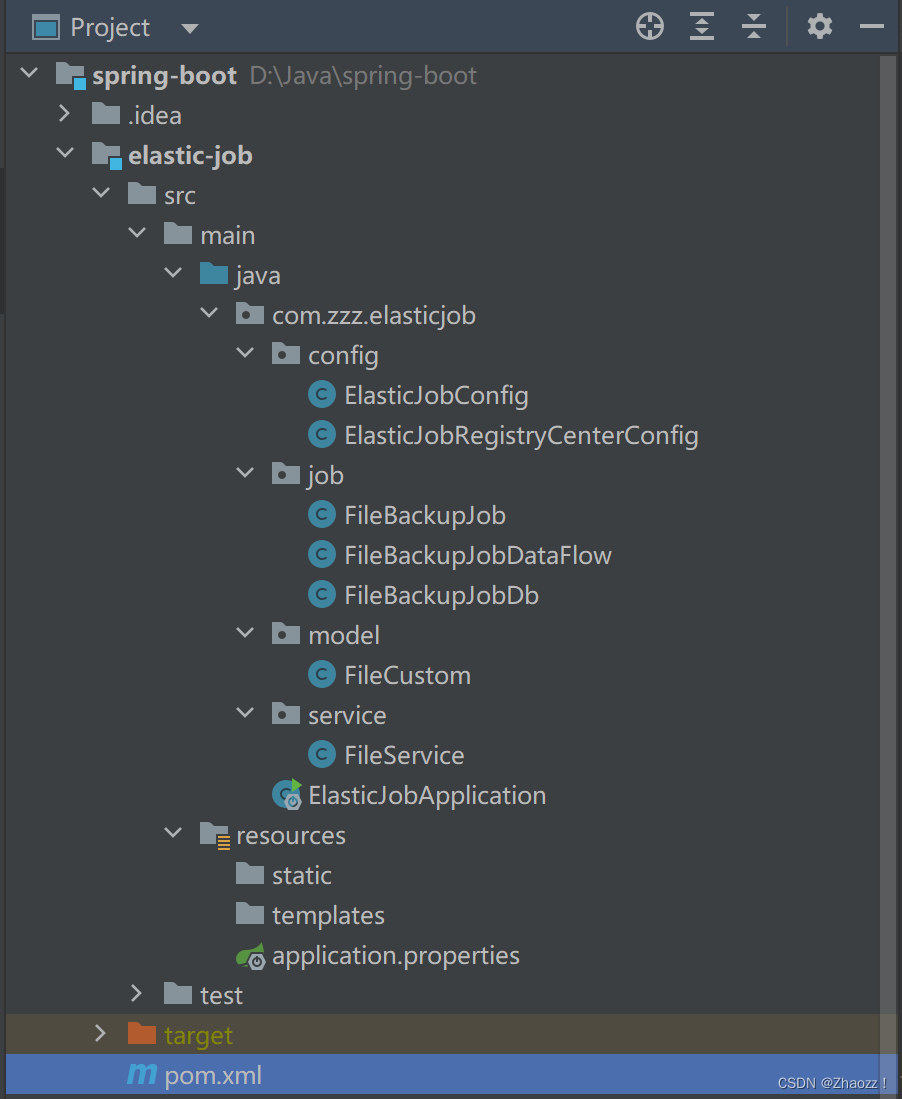Click the class icon beside FileCustom
Image resolution: width=902 pixels, height=1099 pixels.
tap(321, 674)
